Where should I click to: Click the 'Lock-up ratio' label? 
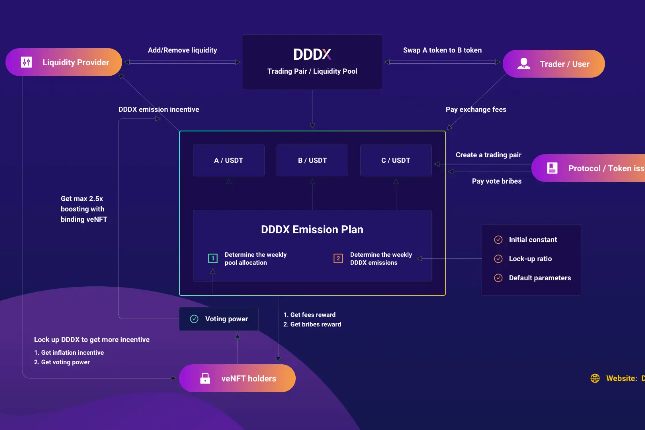click(530, 258)
